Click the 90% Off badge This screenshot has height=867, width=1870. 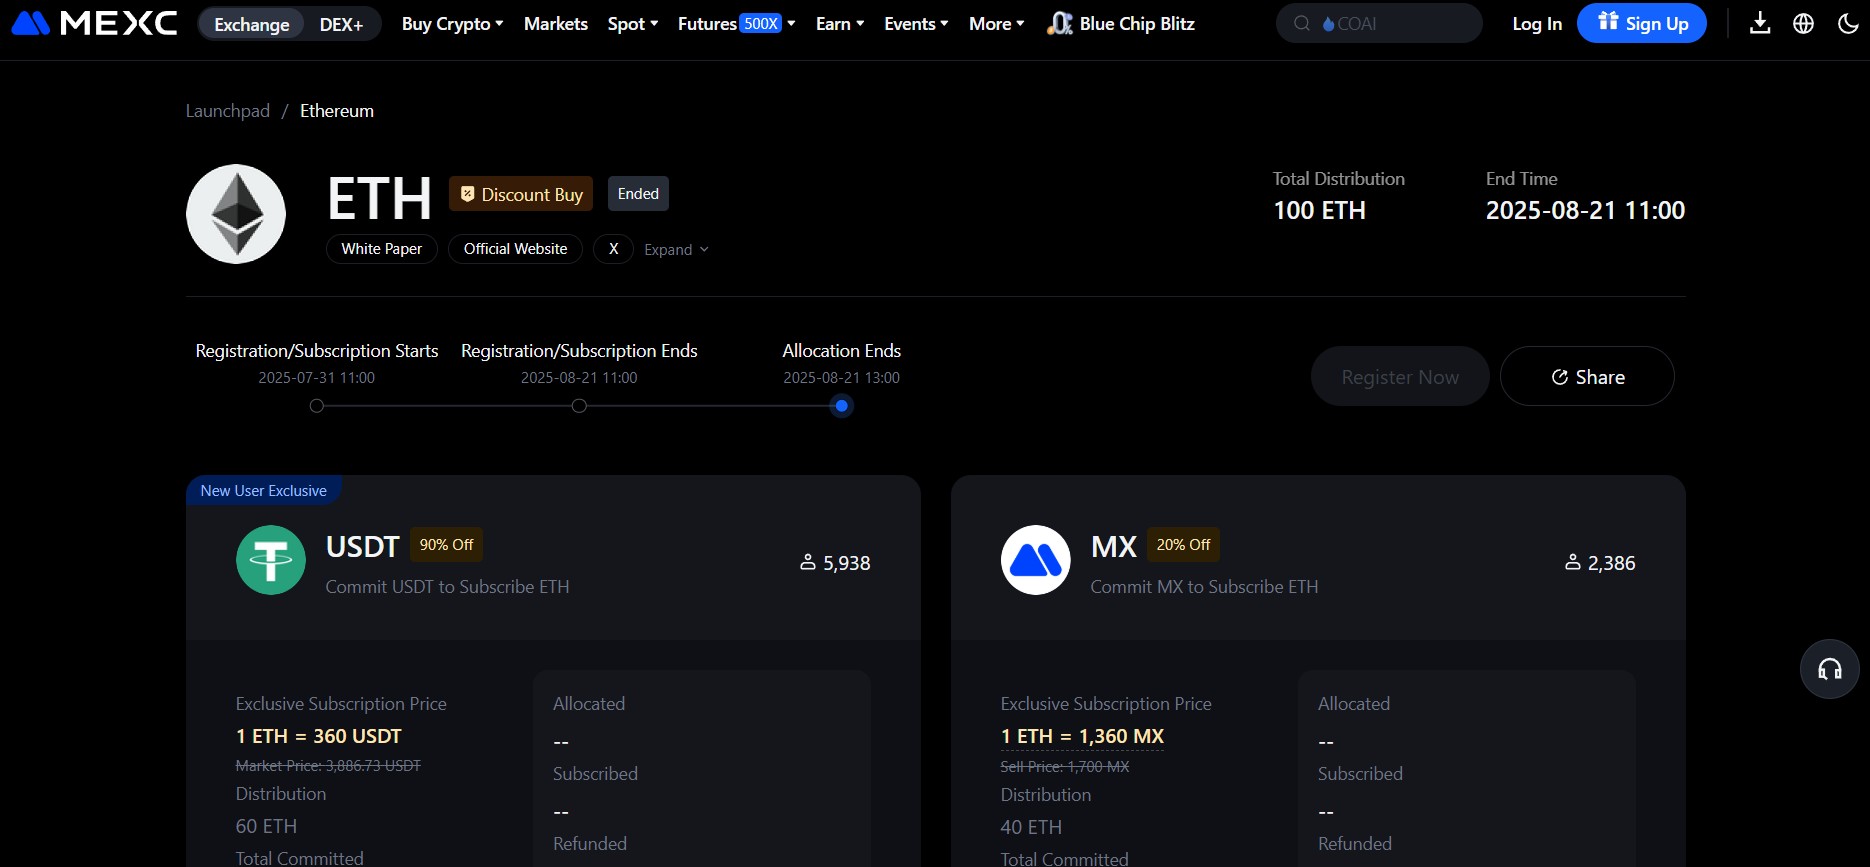[446, 545]
